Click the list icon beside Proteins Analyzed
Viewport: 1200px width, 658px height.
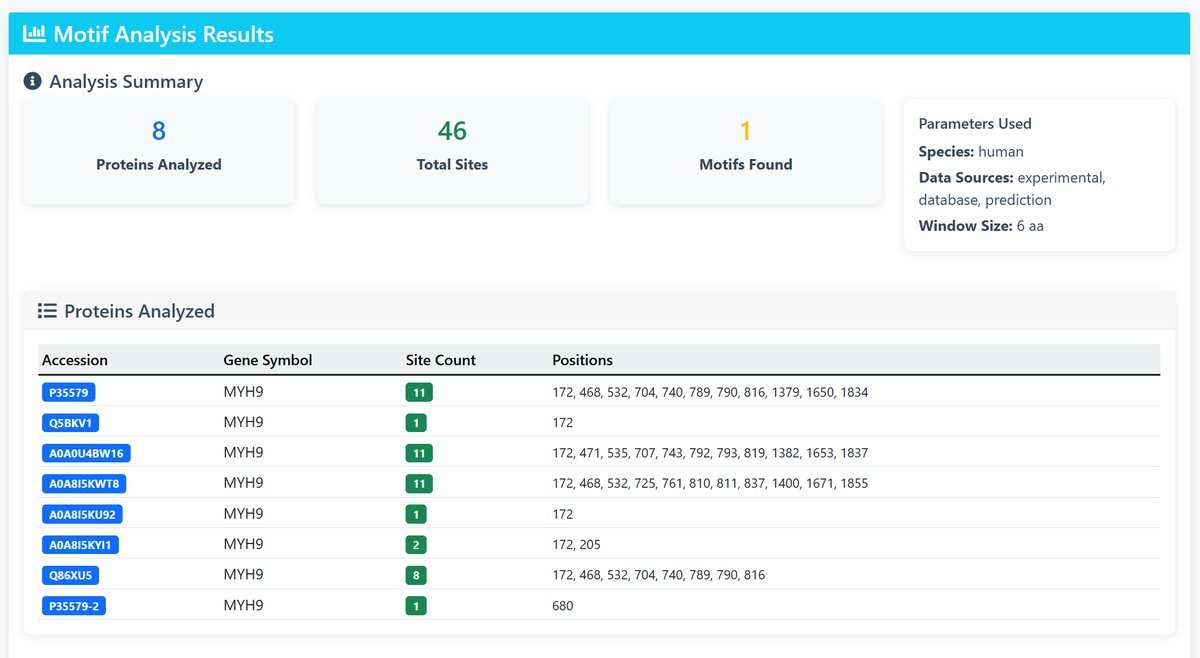(x=47, y=311)
